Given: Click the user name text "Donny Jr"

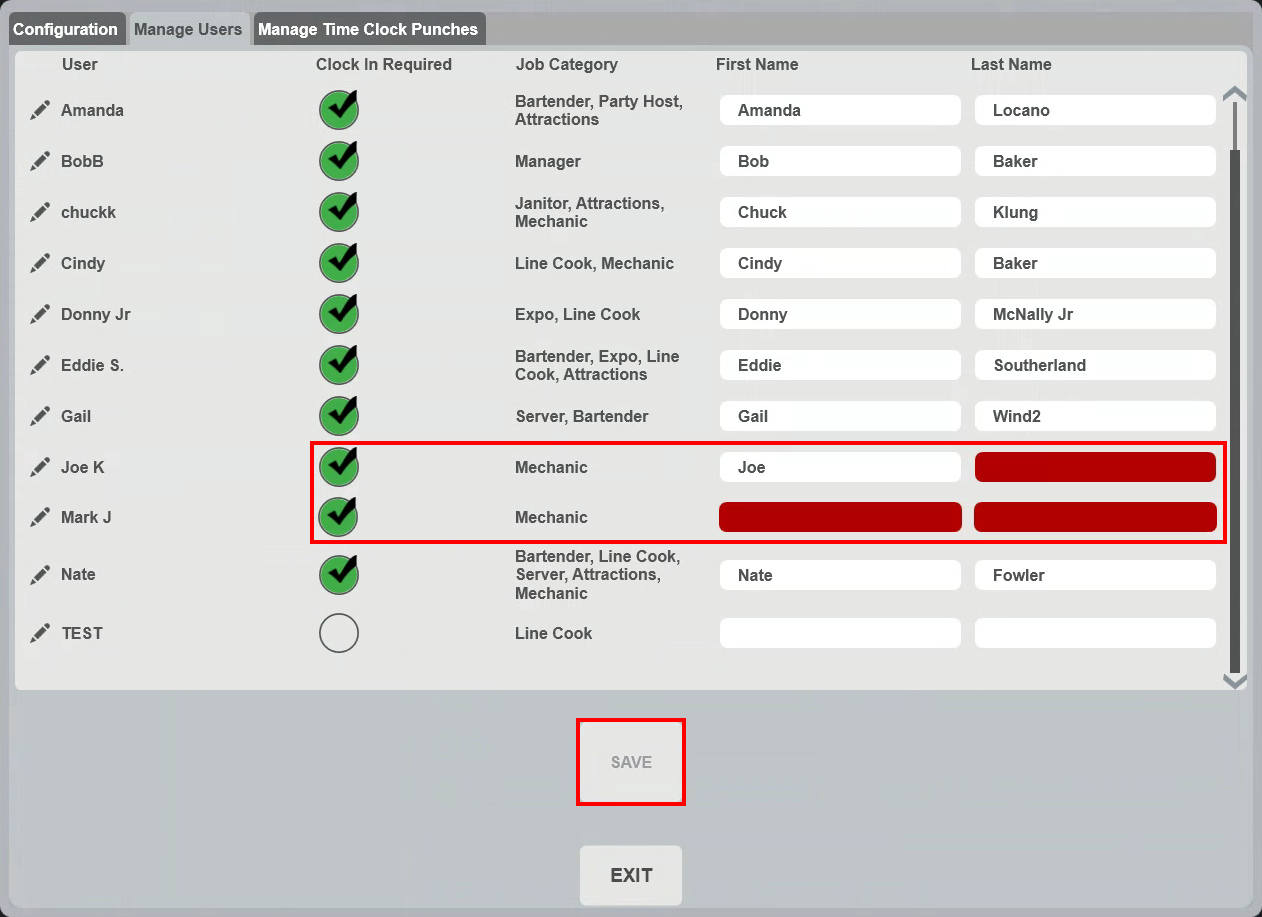Looking at the screenshot, I should tap(96, 314).
